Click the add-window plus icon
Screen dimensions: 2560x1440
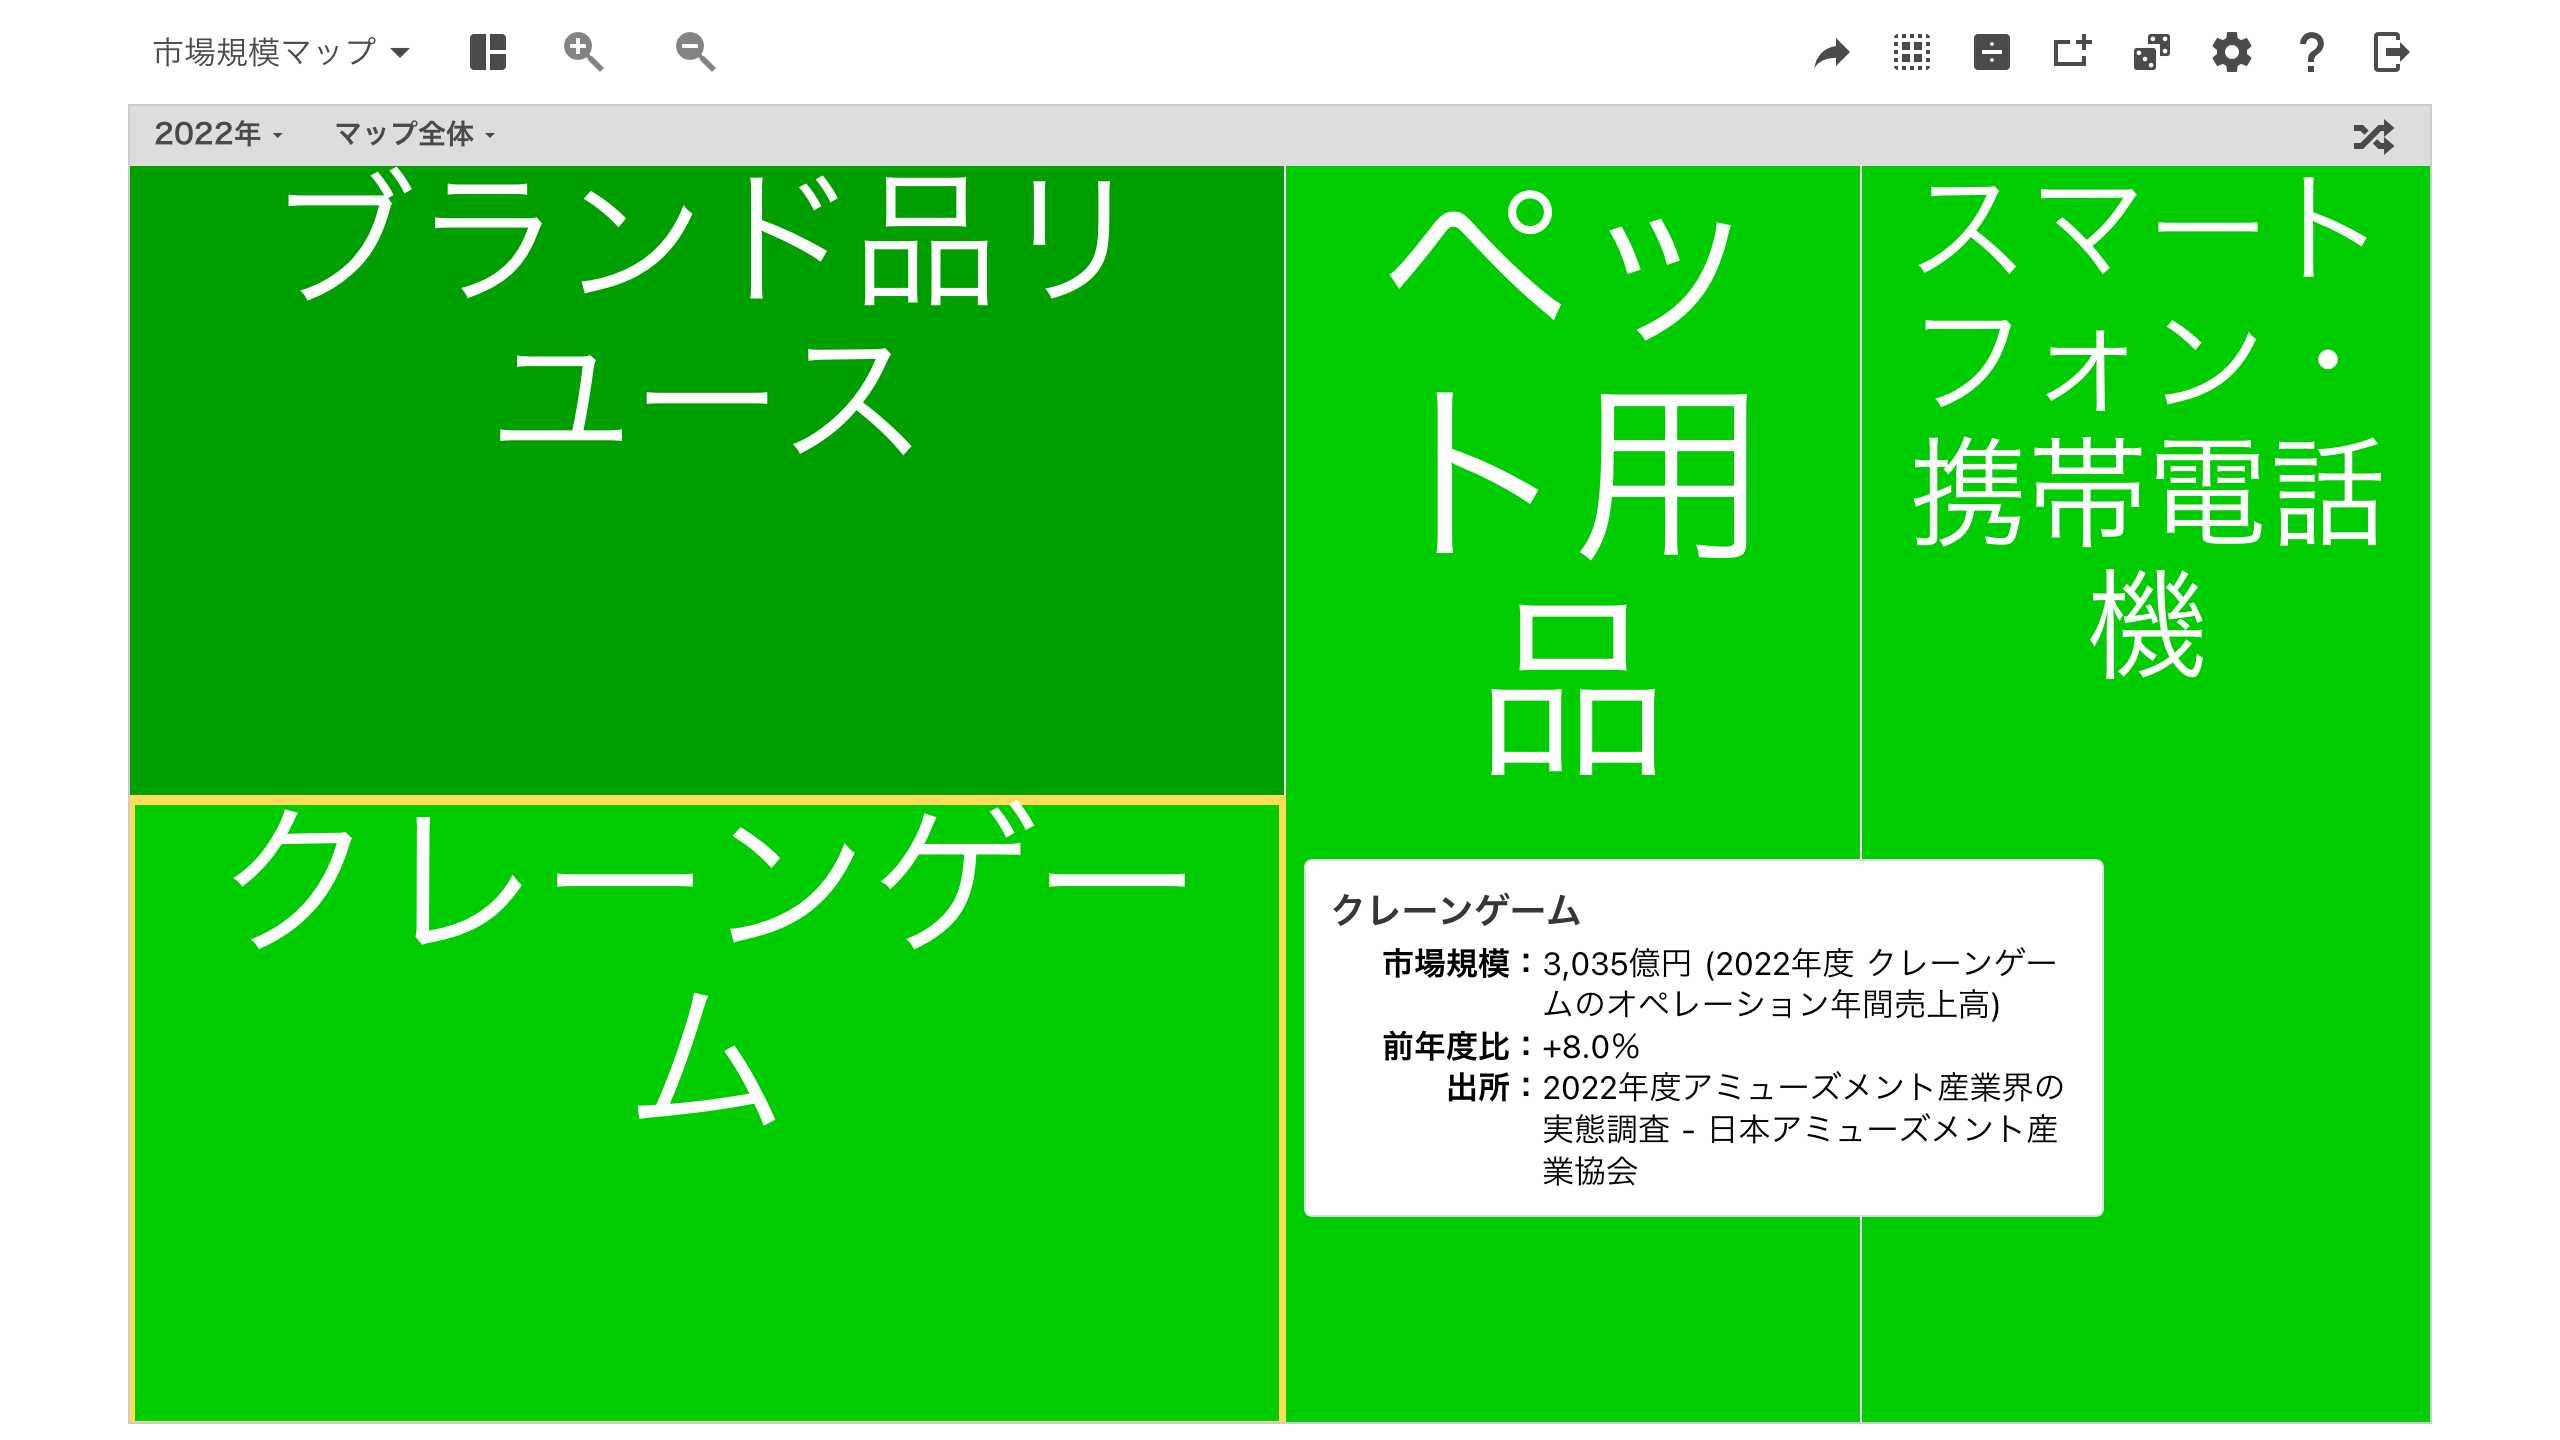[2072, 52]
